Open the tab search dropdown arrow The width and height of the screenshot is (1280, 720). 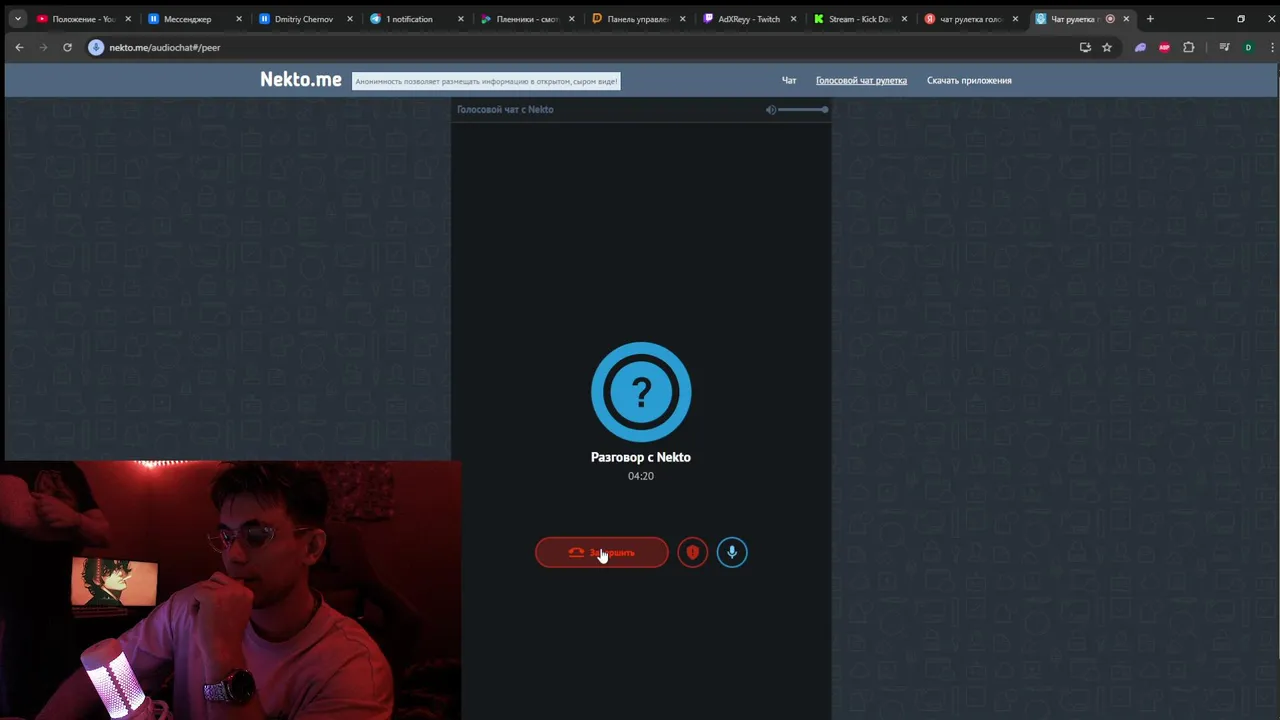pyautogui.click(x=17, y=19)
